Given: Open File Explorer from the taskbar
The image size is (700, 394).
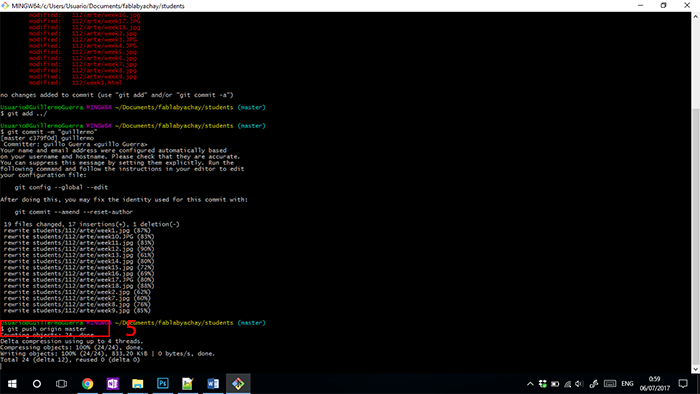Looking at the screenshot, I should click(138, 384).
